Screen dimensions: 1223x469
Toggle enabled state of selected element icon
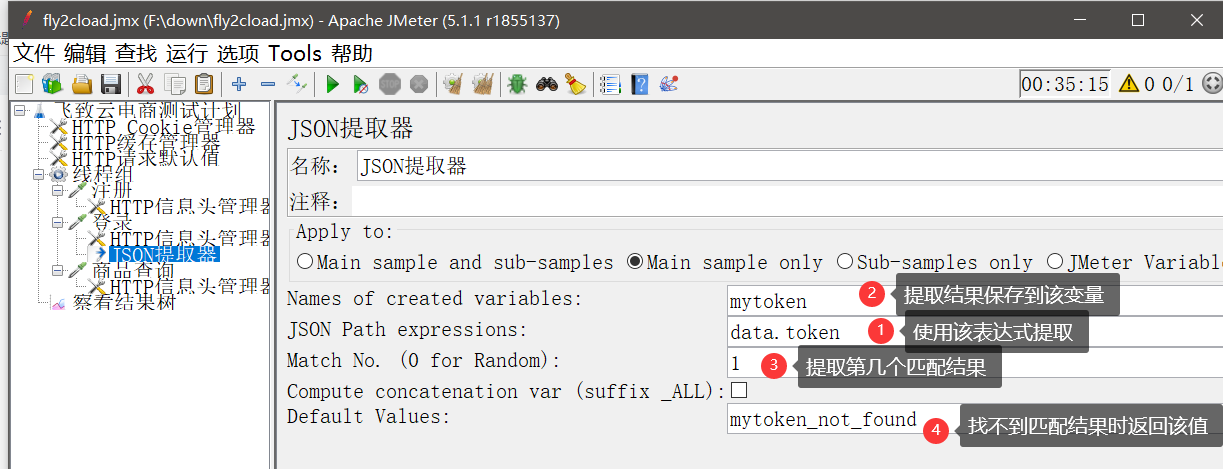tap(297, 84)
